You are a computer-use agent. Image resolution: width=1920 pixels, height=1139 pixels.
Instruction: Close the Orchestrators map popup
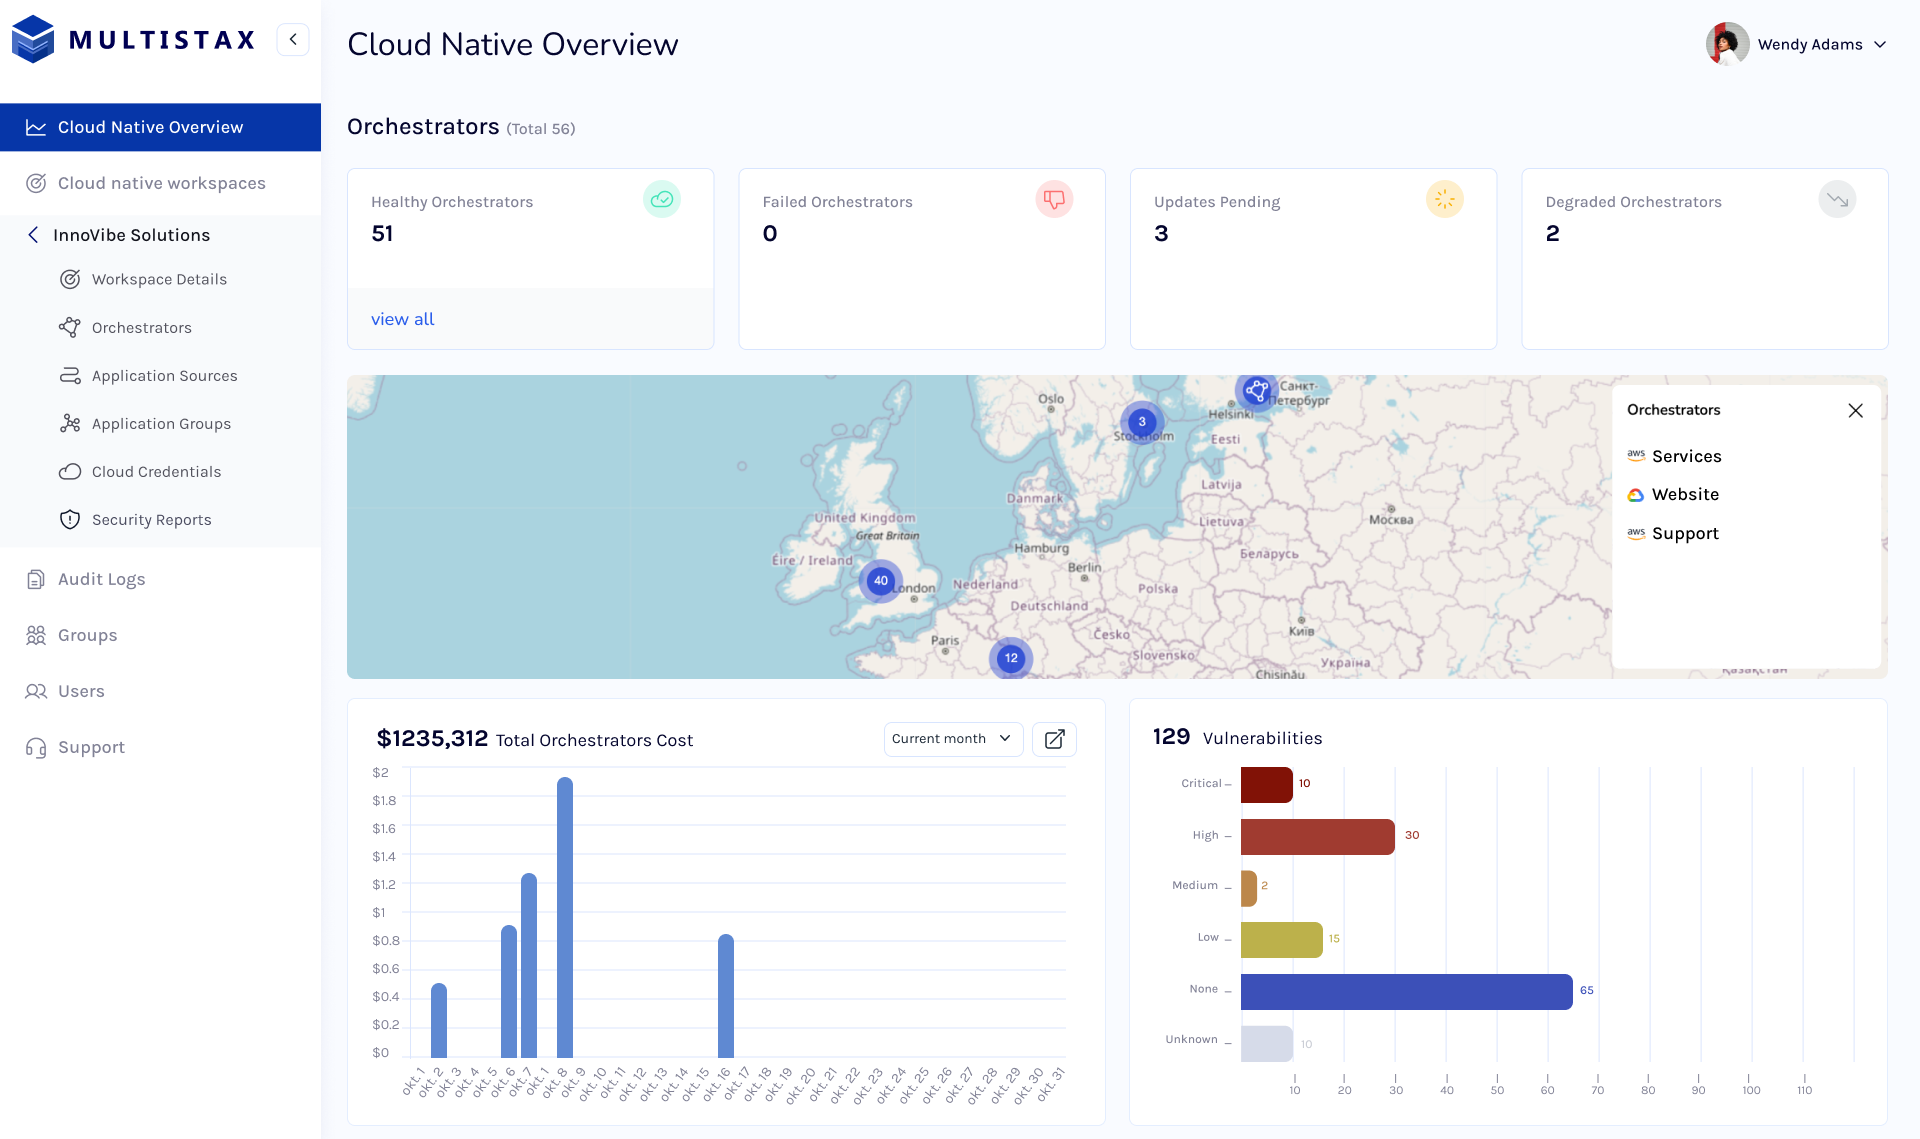click(1855, 411)
